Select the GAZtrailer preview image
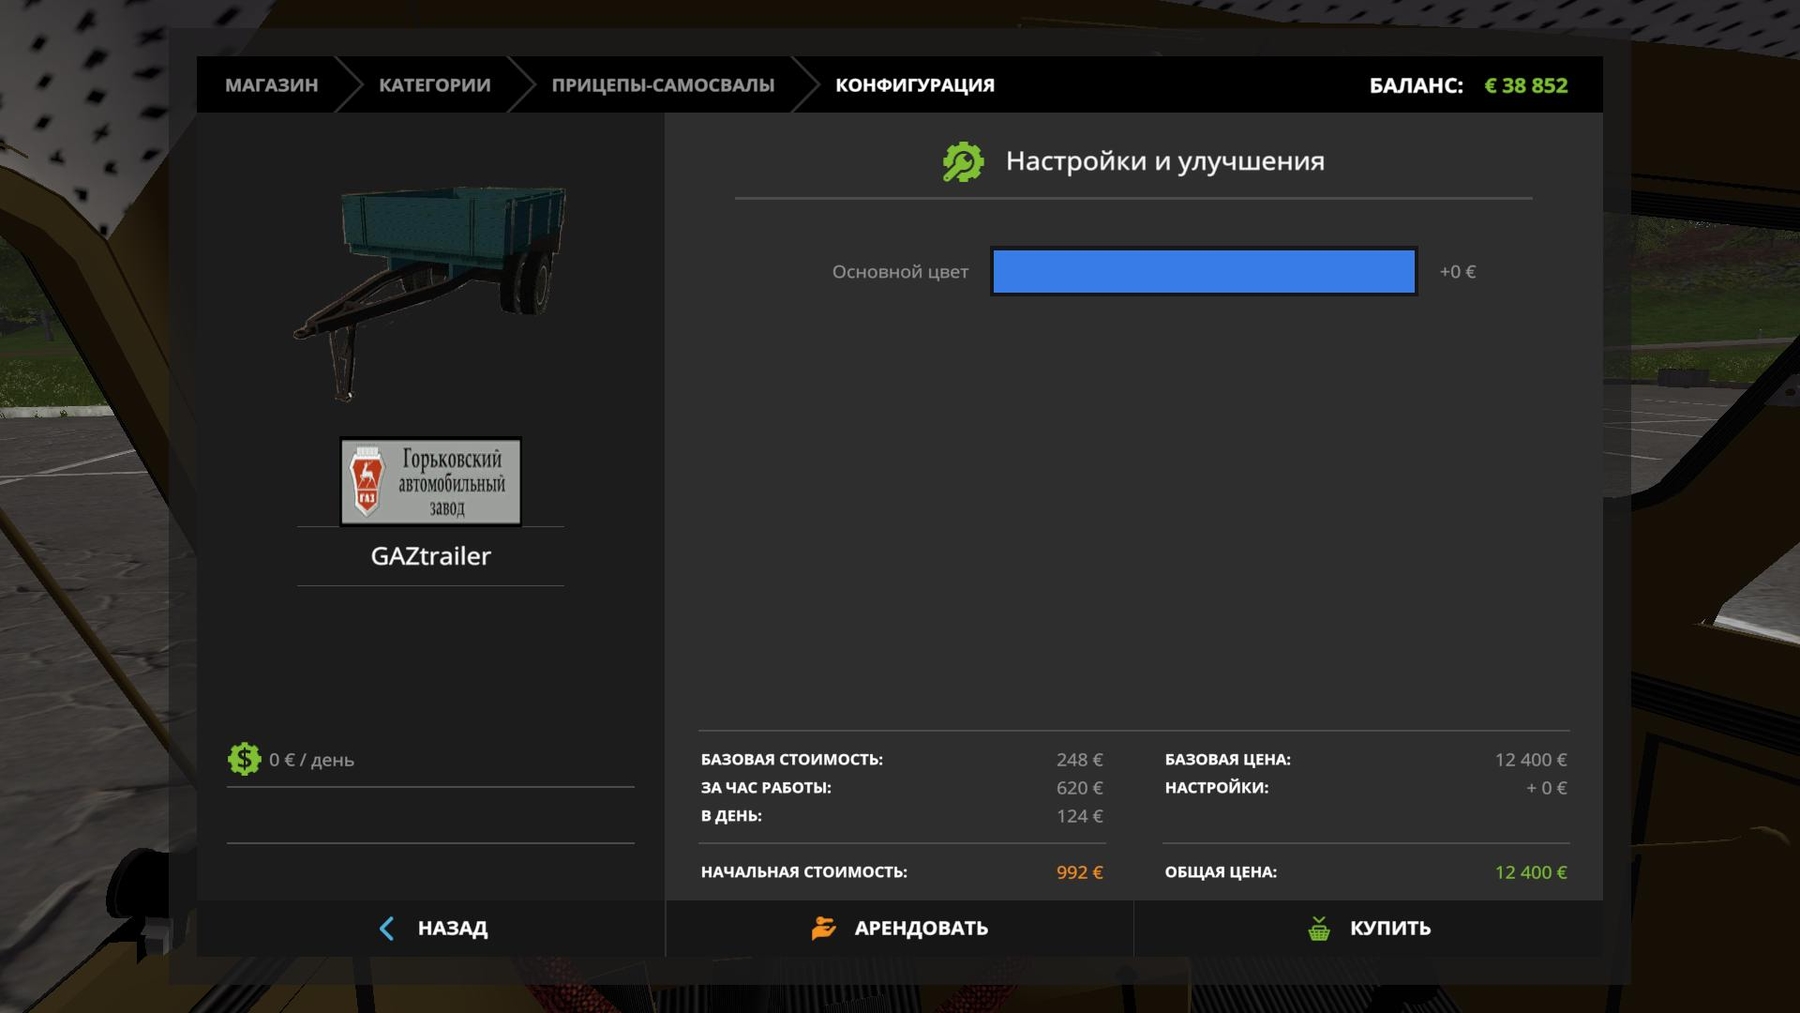Viewport: 1800px width, 1013px height. coord(431,291)
